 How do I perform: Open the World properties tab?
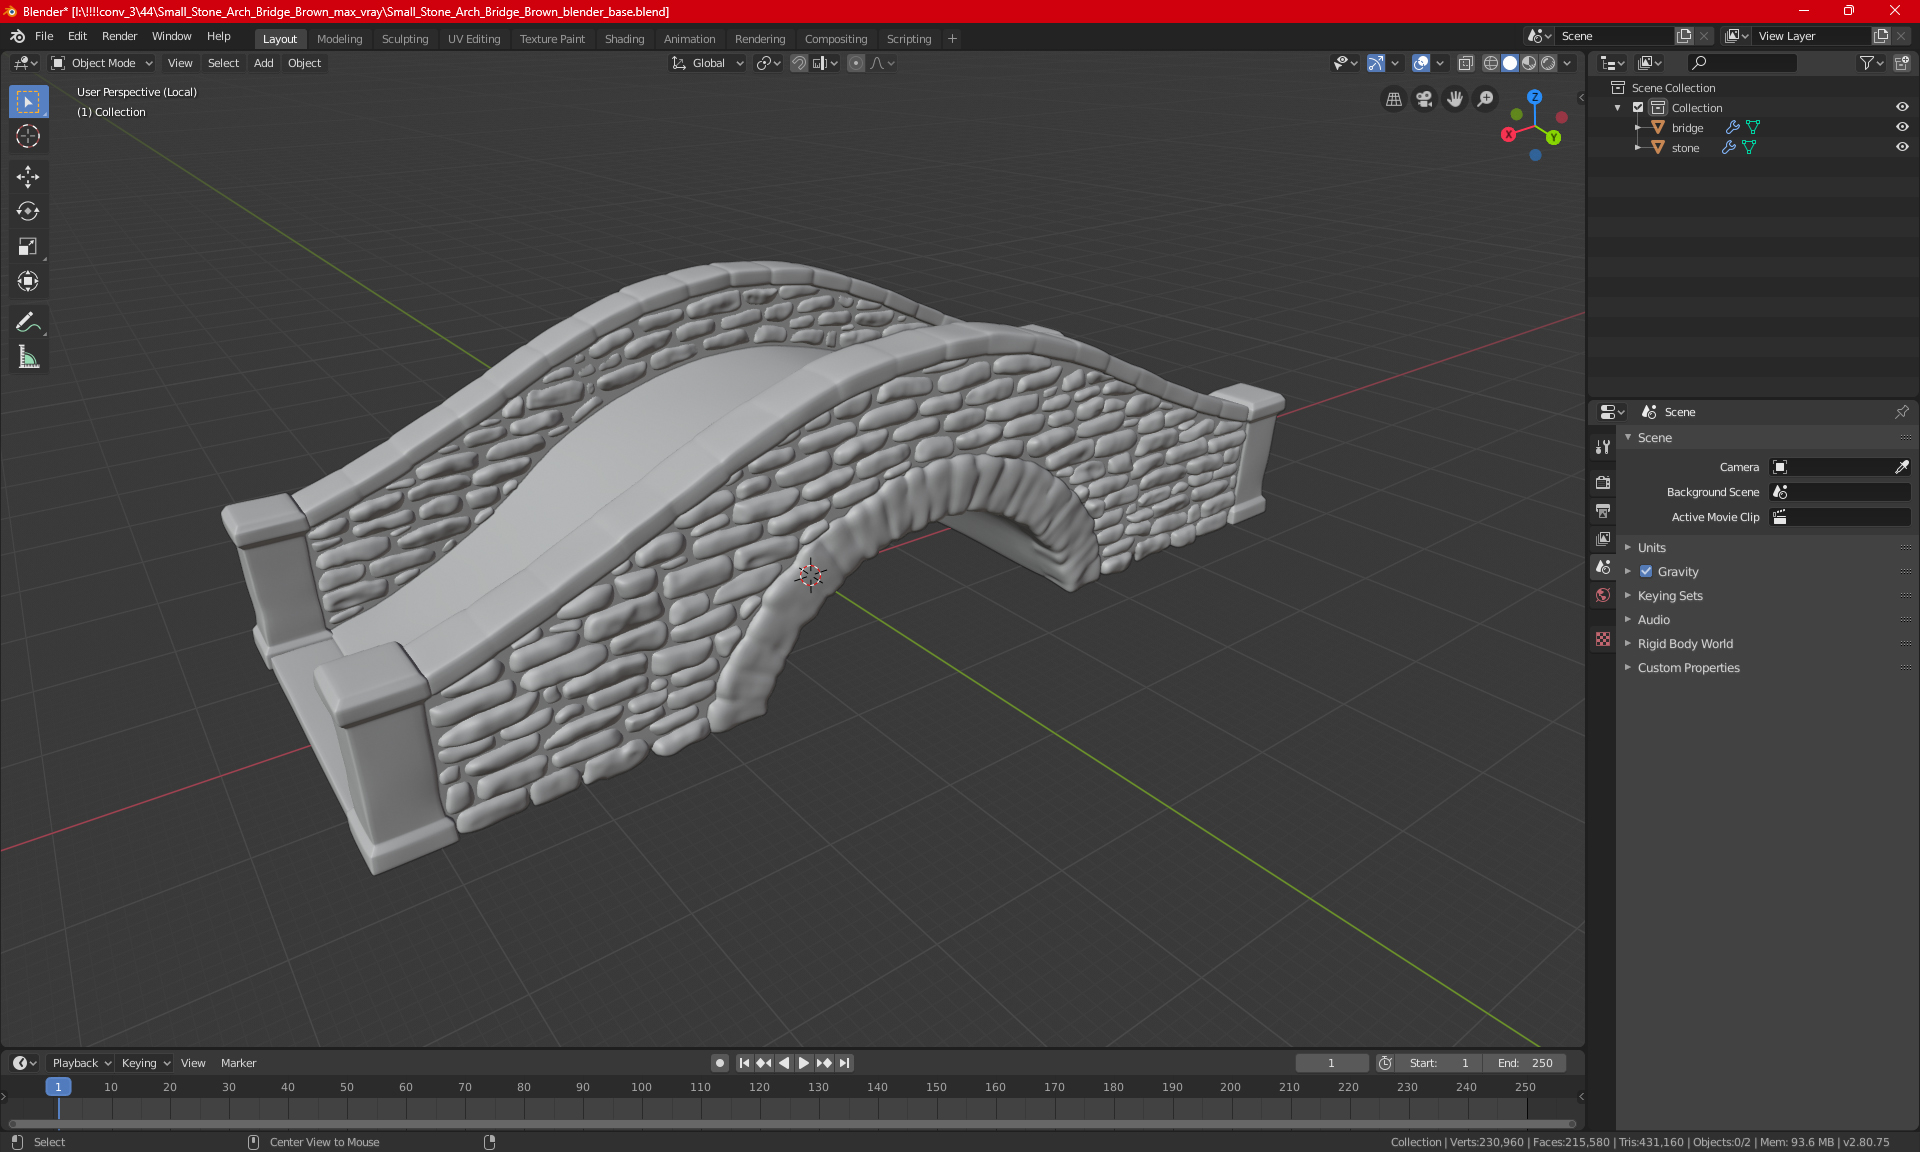pos(1603,595)
